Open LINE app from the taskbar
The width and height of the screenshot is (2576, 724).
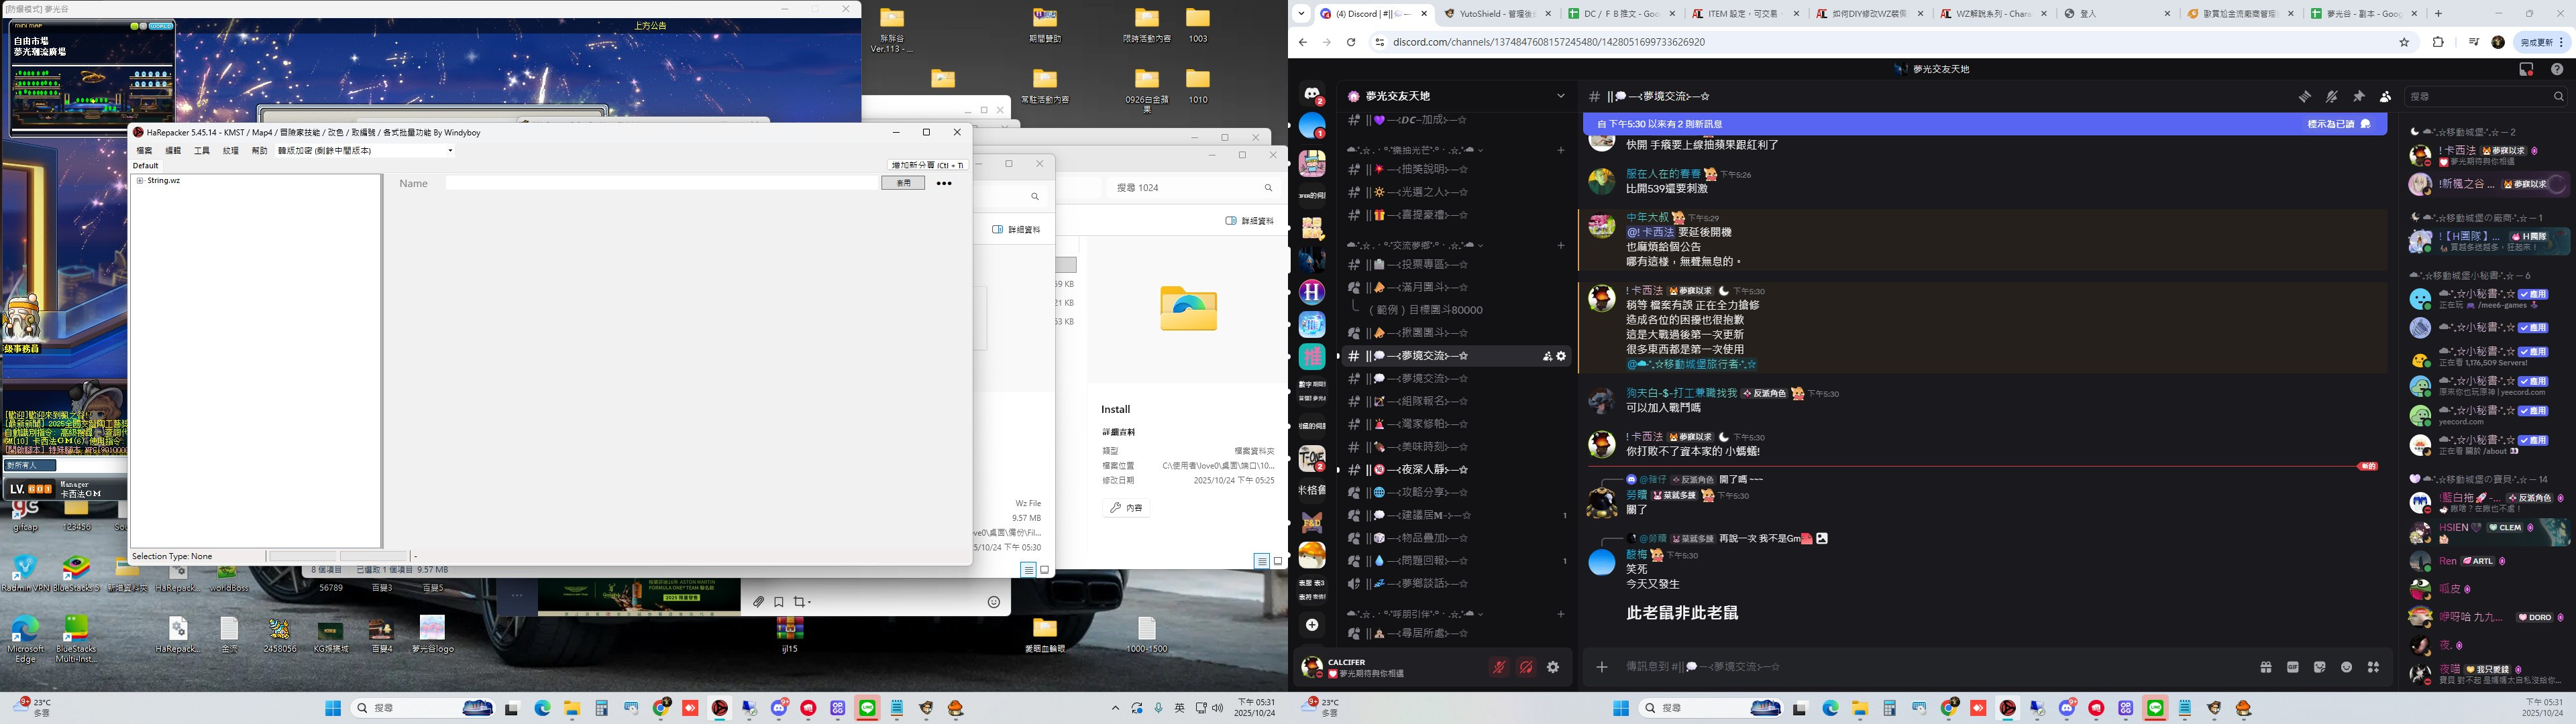coord(867,708)
